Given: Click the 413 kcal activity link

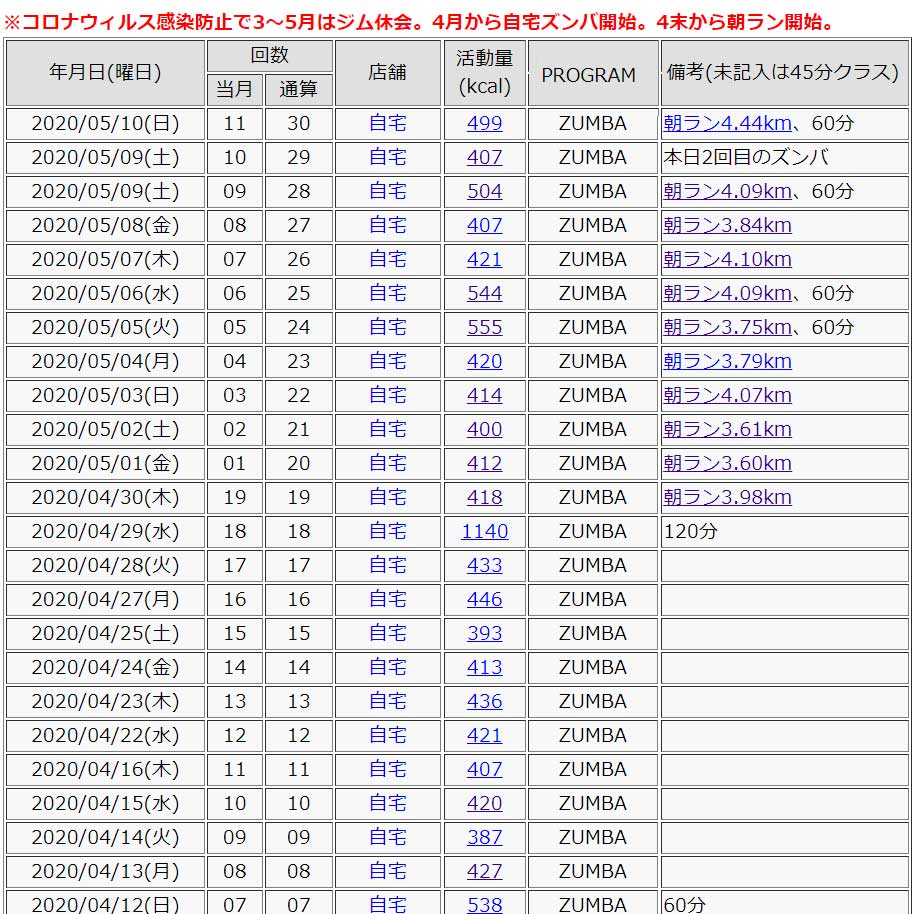Looking at the screenshot, I should (484, 667).
